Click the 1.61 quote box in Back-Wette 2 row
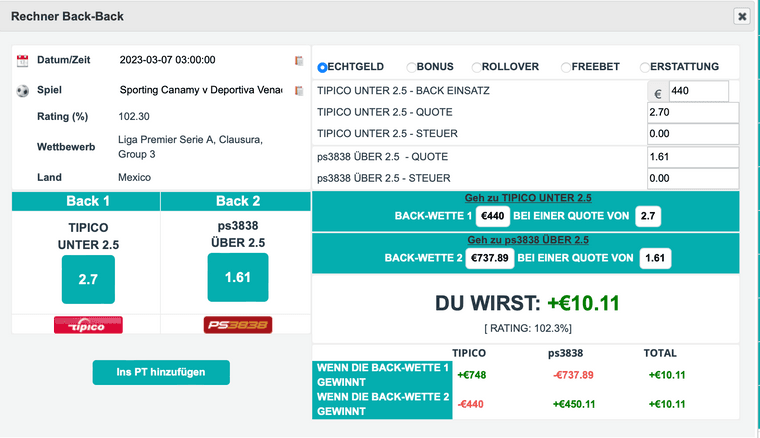Viewport: 760px width, 438px height. 655,258
